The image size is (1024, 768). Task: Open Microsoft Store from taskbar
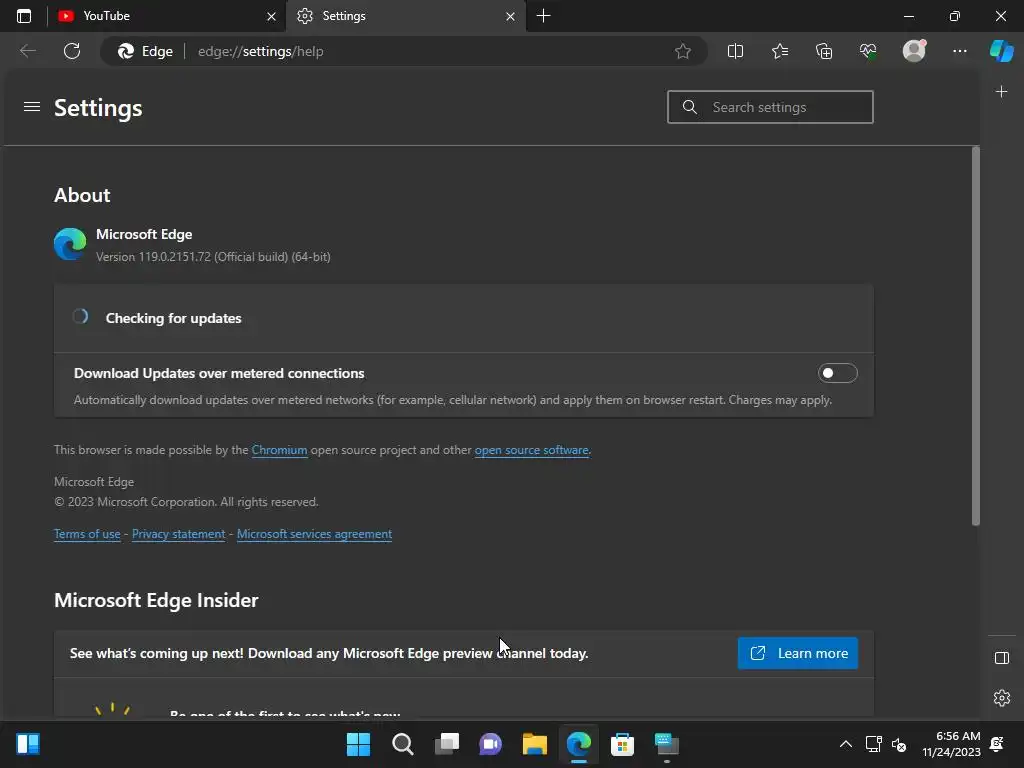coord(622,744)
